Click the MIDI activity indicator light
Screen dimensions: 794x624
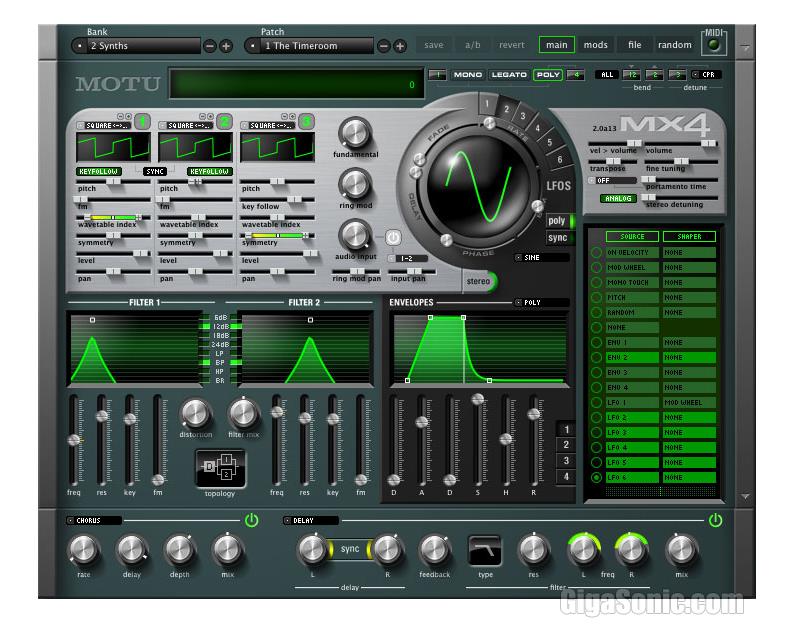click(714, 45)
